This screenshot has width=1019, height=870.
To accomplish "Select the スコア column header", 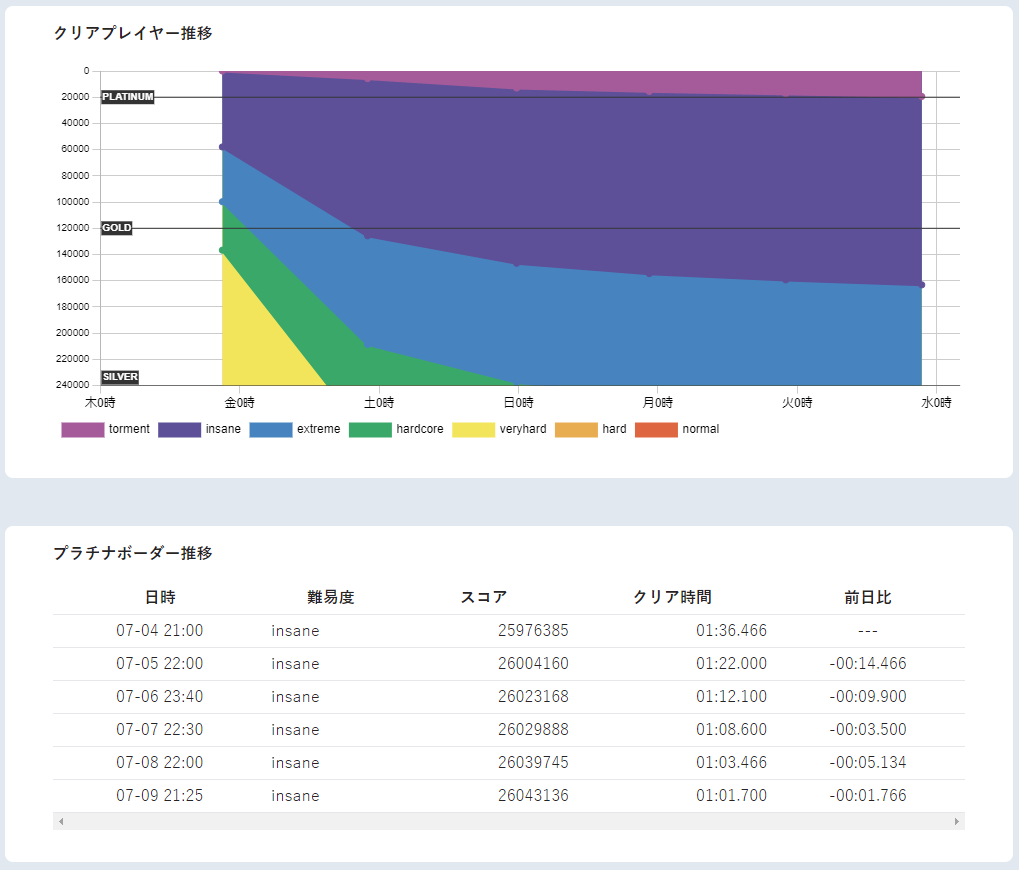I will [483, 598].
